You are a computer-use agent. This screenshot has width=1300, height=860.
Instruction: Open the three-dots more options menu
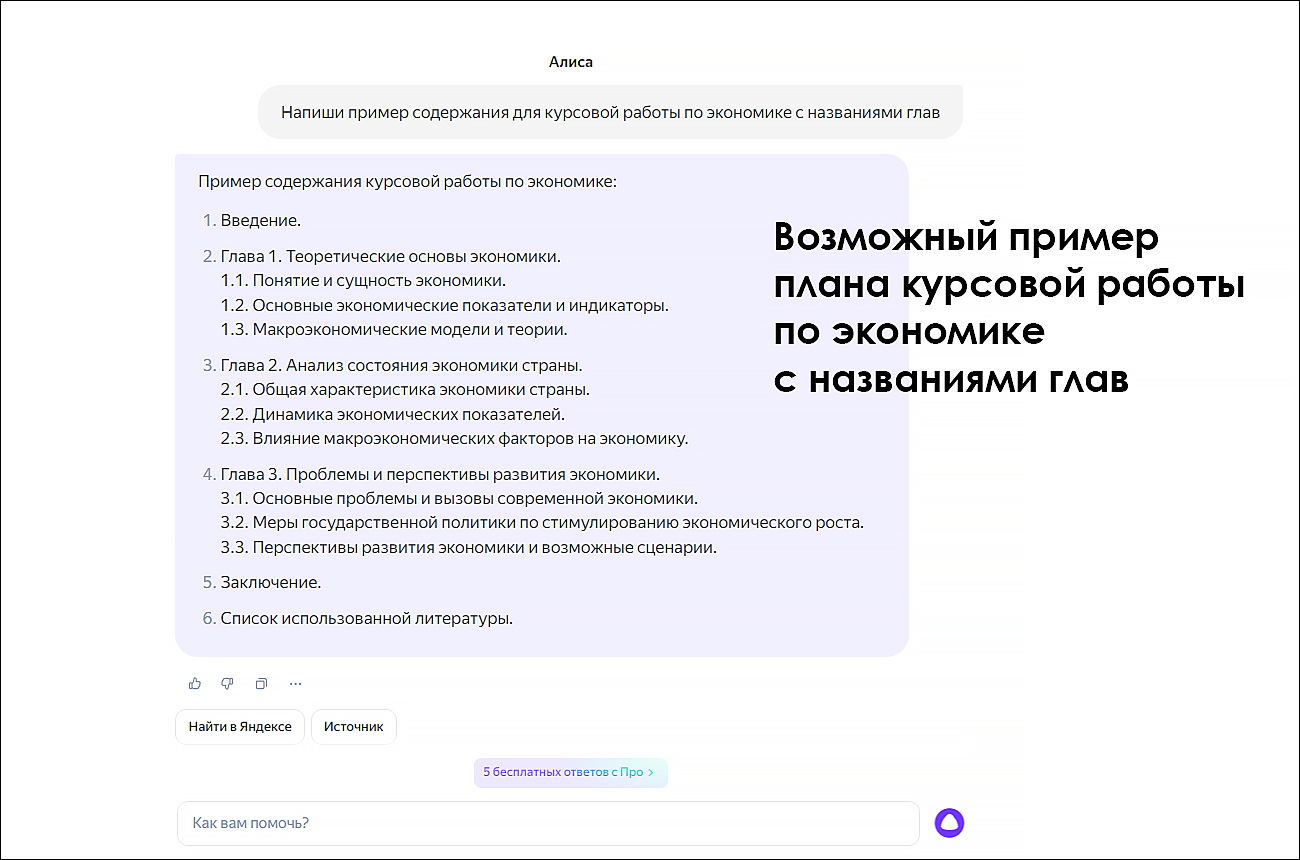[295, 684]
